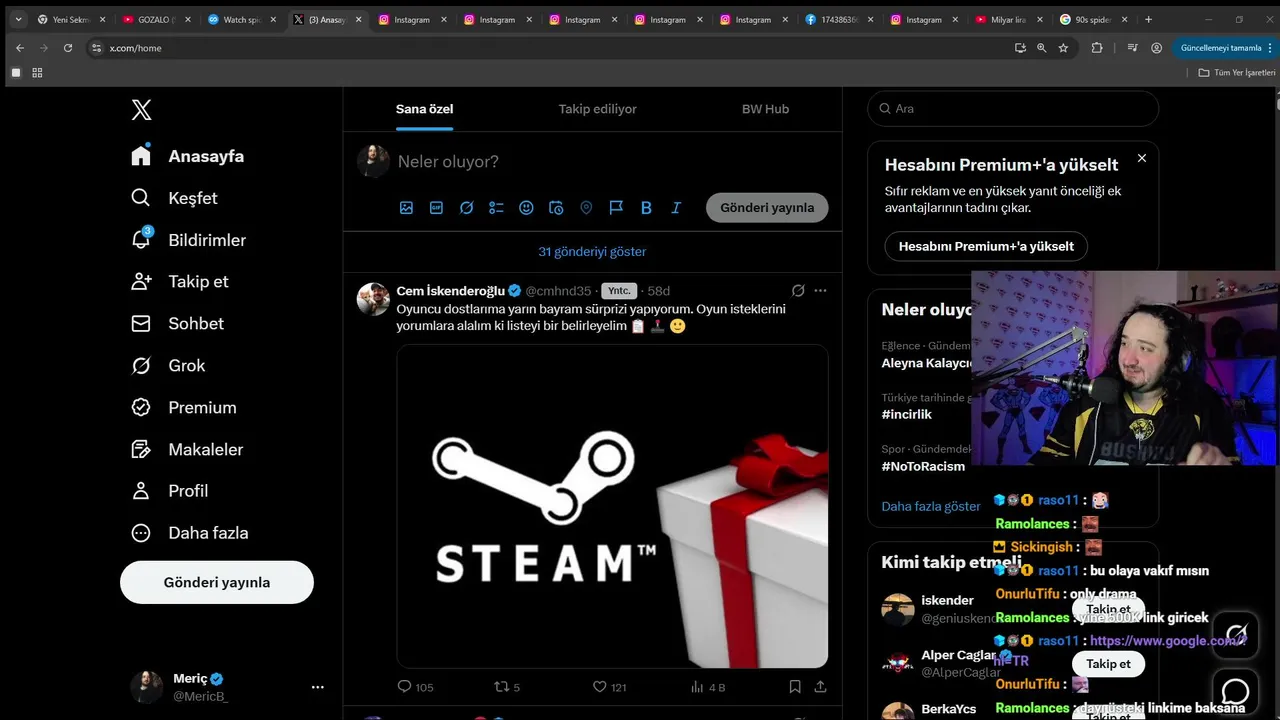Bookmark the Steam gift post

(795, 687)
